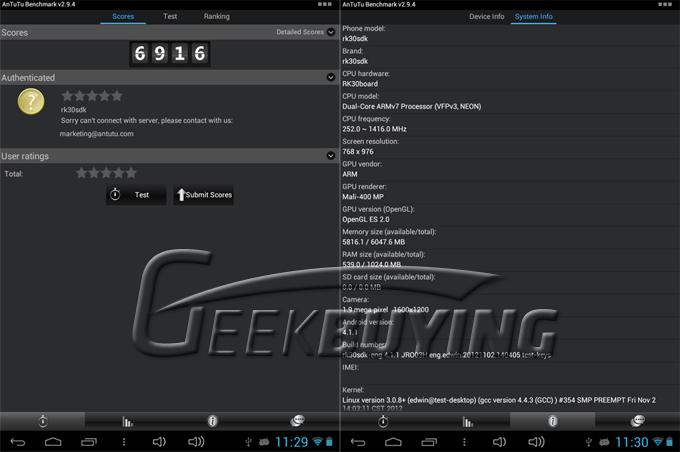This screenshot has width=680, height=452.
Task: Switch to the Device Info tab
Action: click(487, 16)
